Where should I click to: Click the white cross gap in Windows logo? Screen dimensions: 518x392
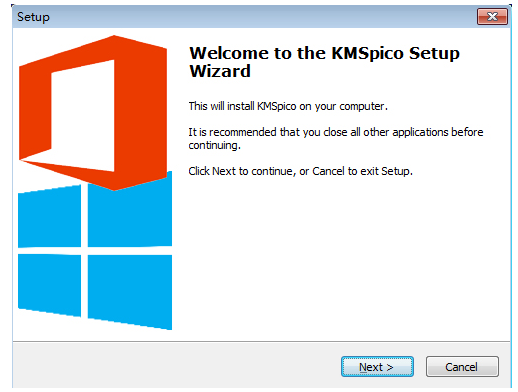coord(84,251)
